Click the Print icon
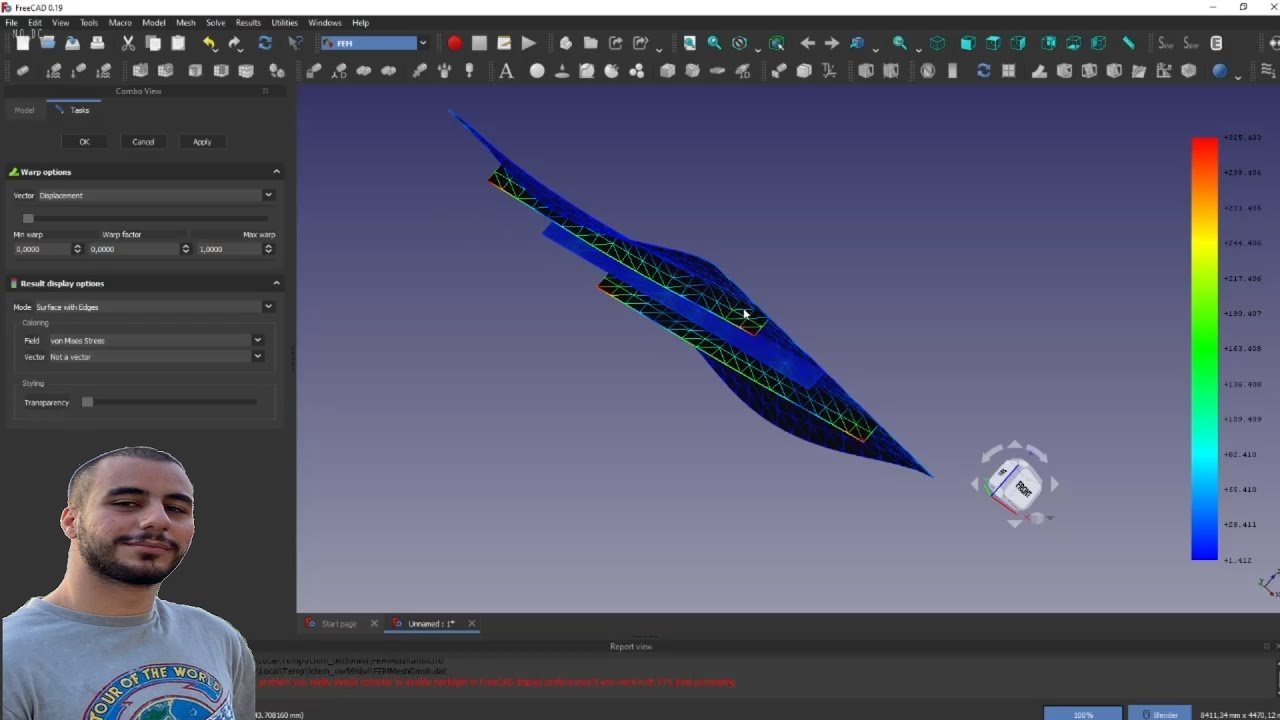 pyautogui.click(x=97, y=43)
